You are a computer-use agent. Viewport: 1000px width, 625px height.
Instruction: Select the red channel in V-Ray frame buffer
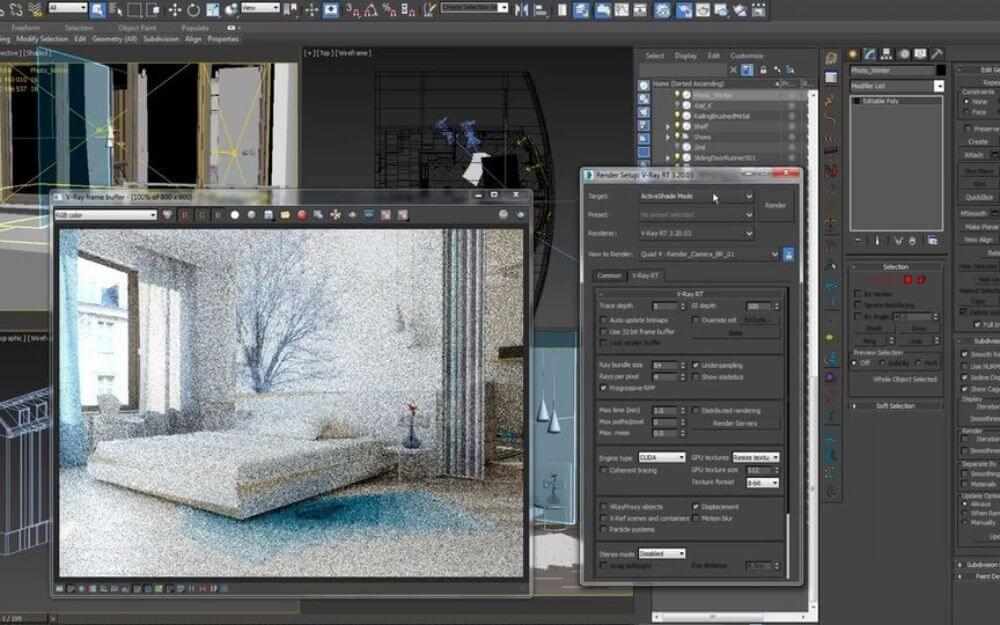click(x=186, y=215)
